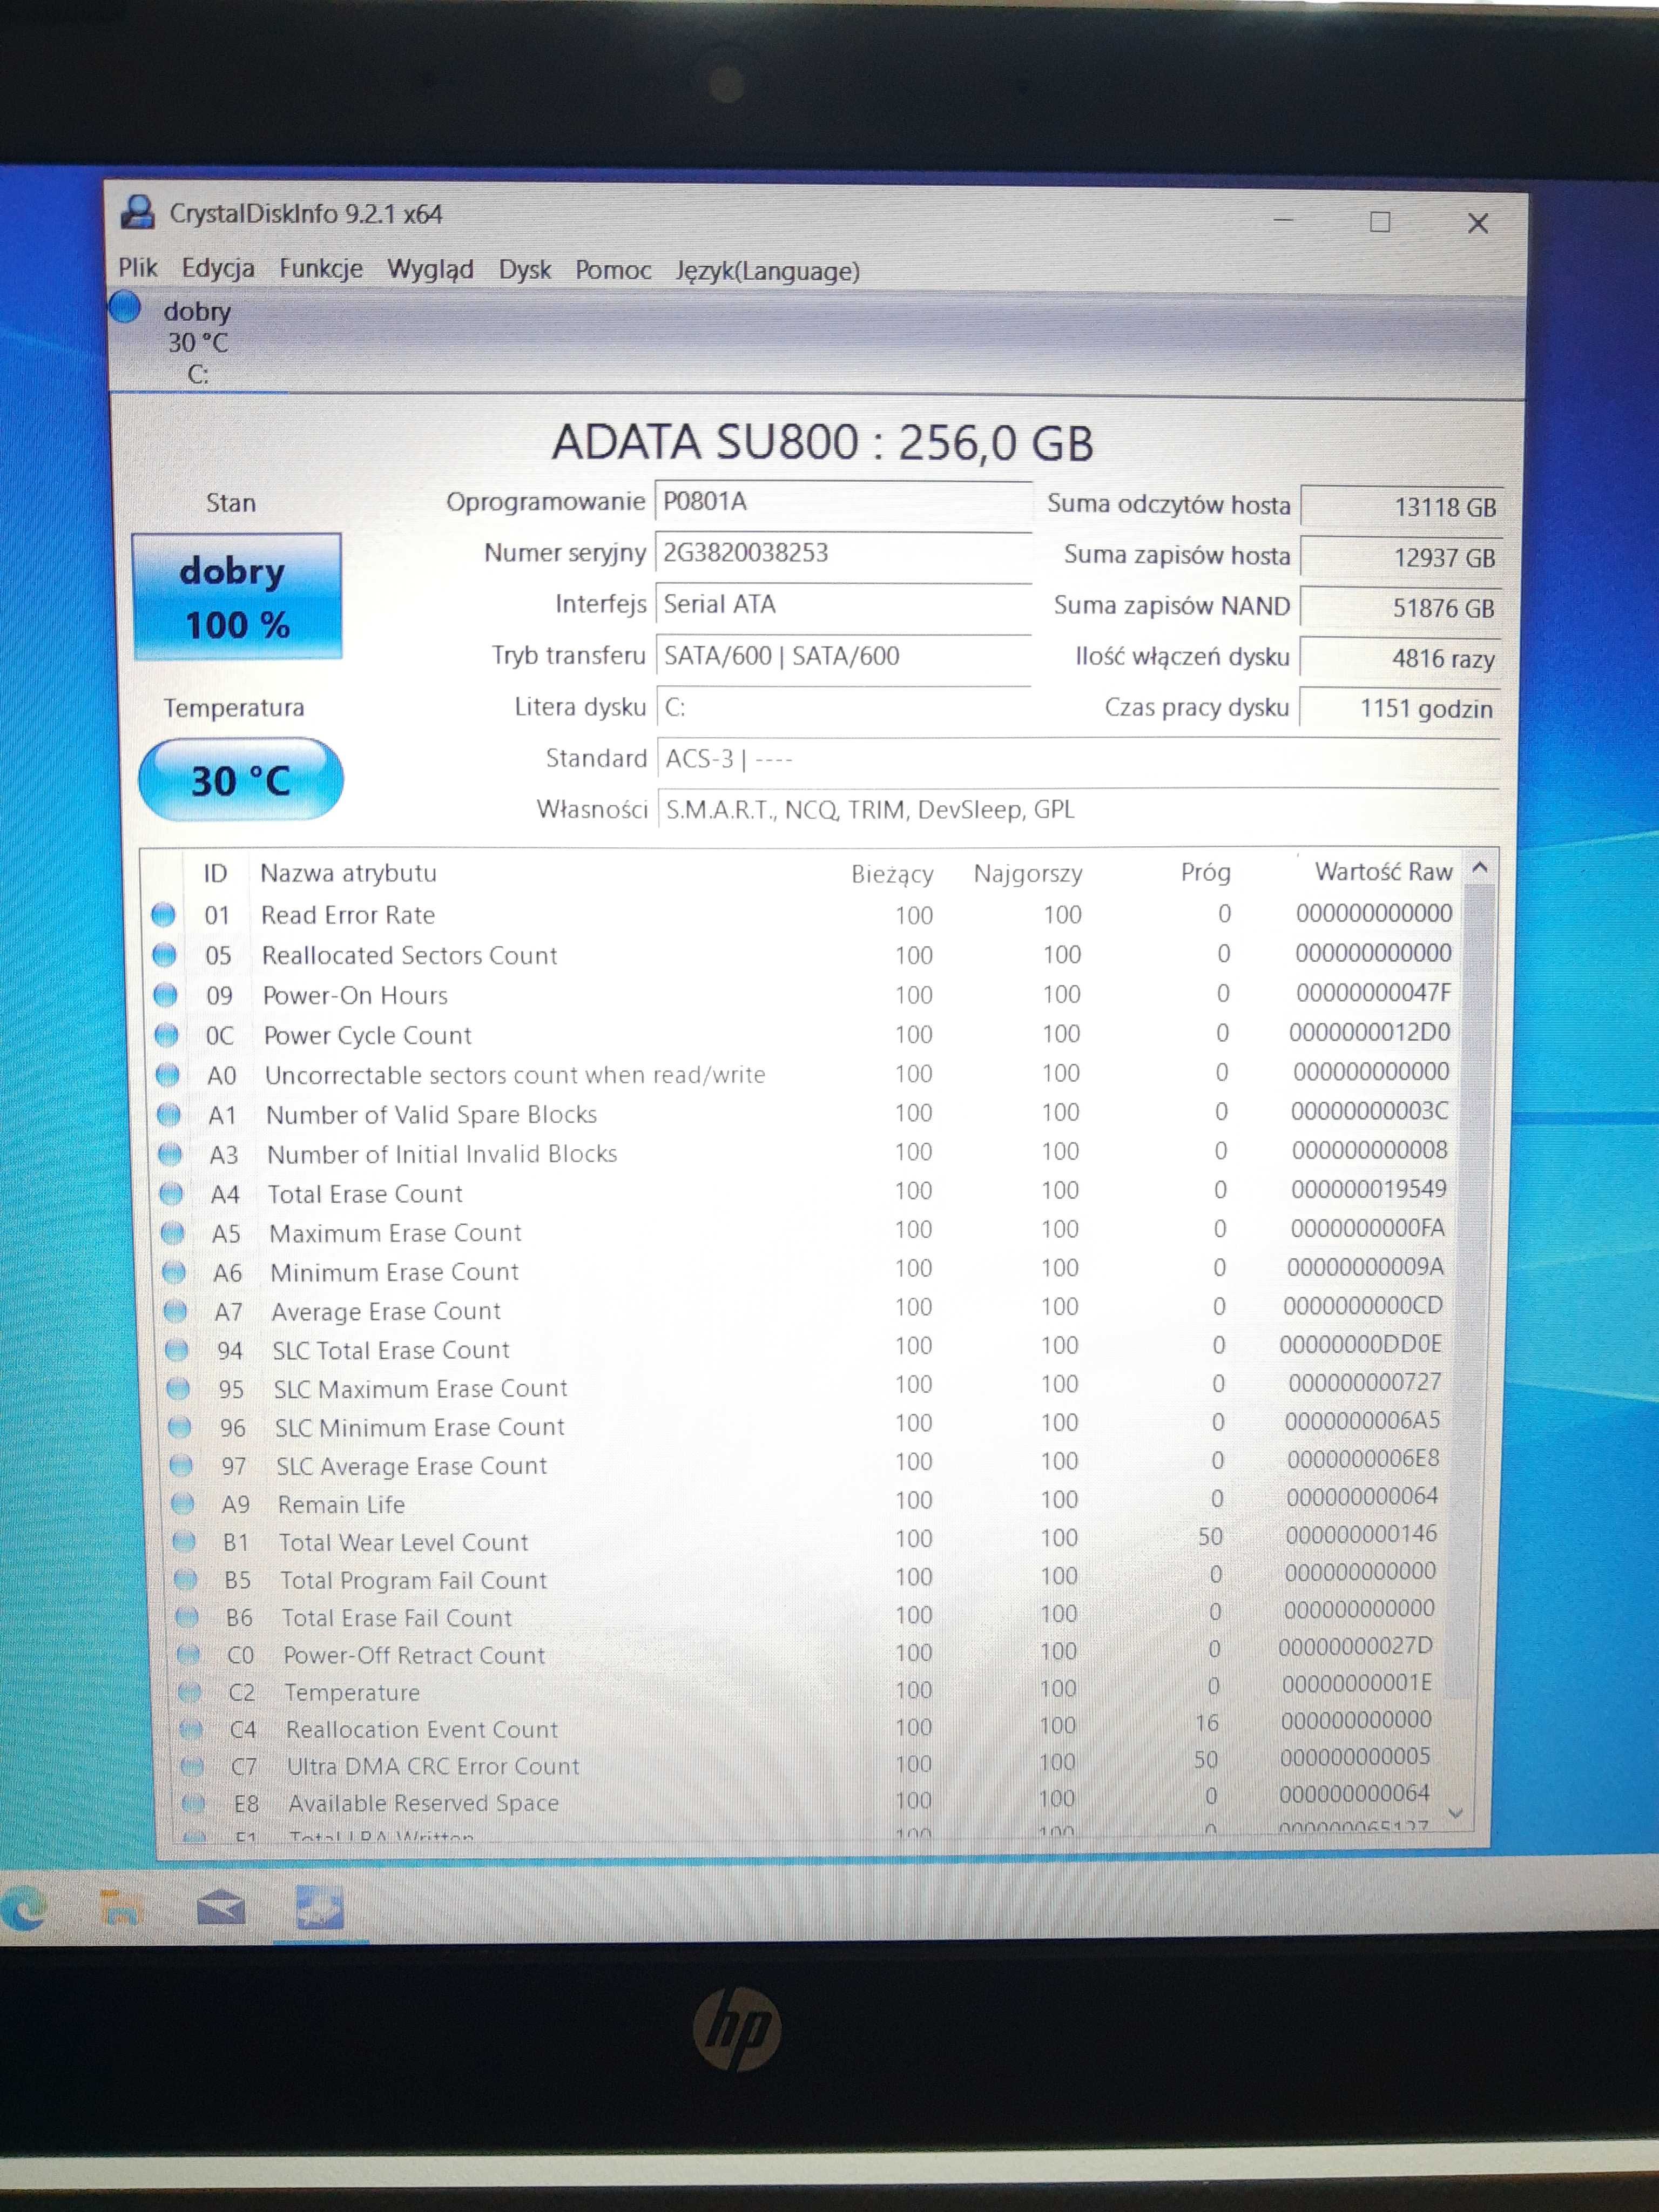Click the status dot of SLC Maximum Erase Count
The image size is (1659, 2212).
point(178,1388)
